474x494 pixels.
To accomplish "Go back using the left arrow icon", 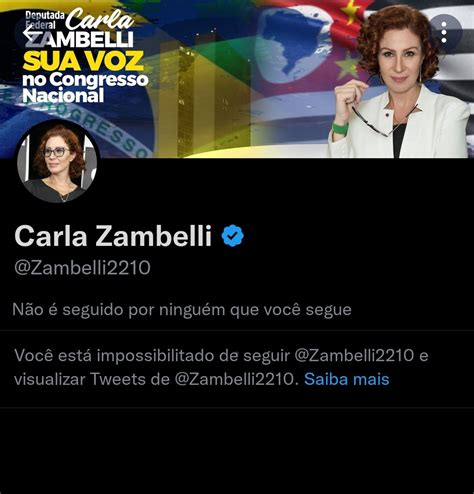I will (31, 33).
